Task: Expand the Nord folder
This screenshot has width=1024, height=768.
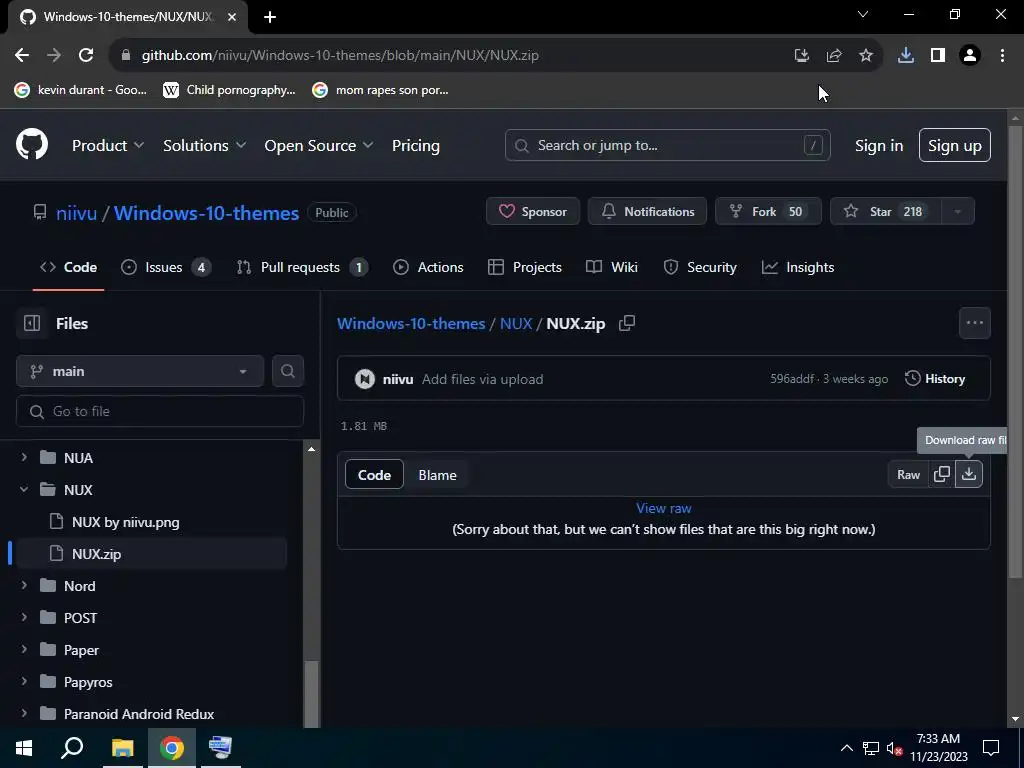Action: (x=24, y=585)
